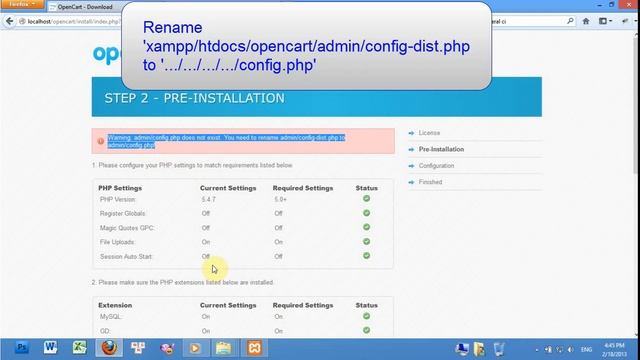Open the bookmarks toolbar button
The height and width of the screenshot is (360, 640).
[605, 21]
